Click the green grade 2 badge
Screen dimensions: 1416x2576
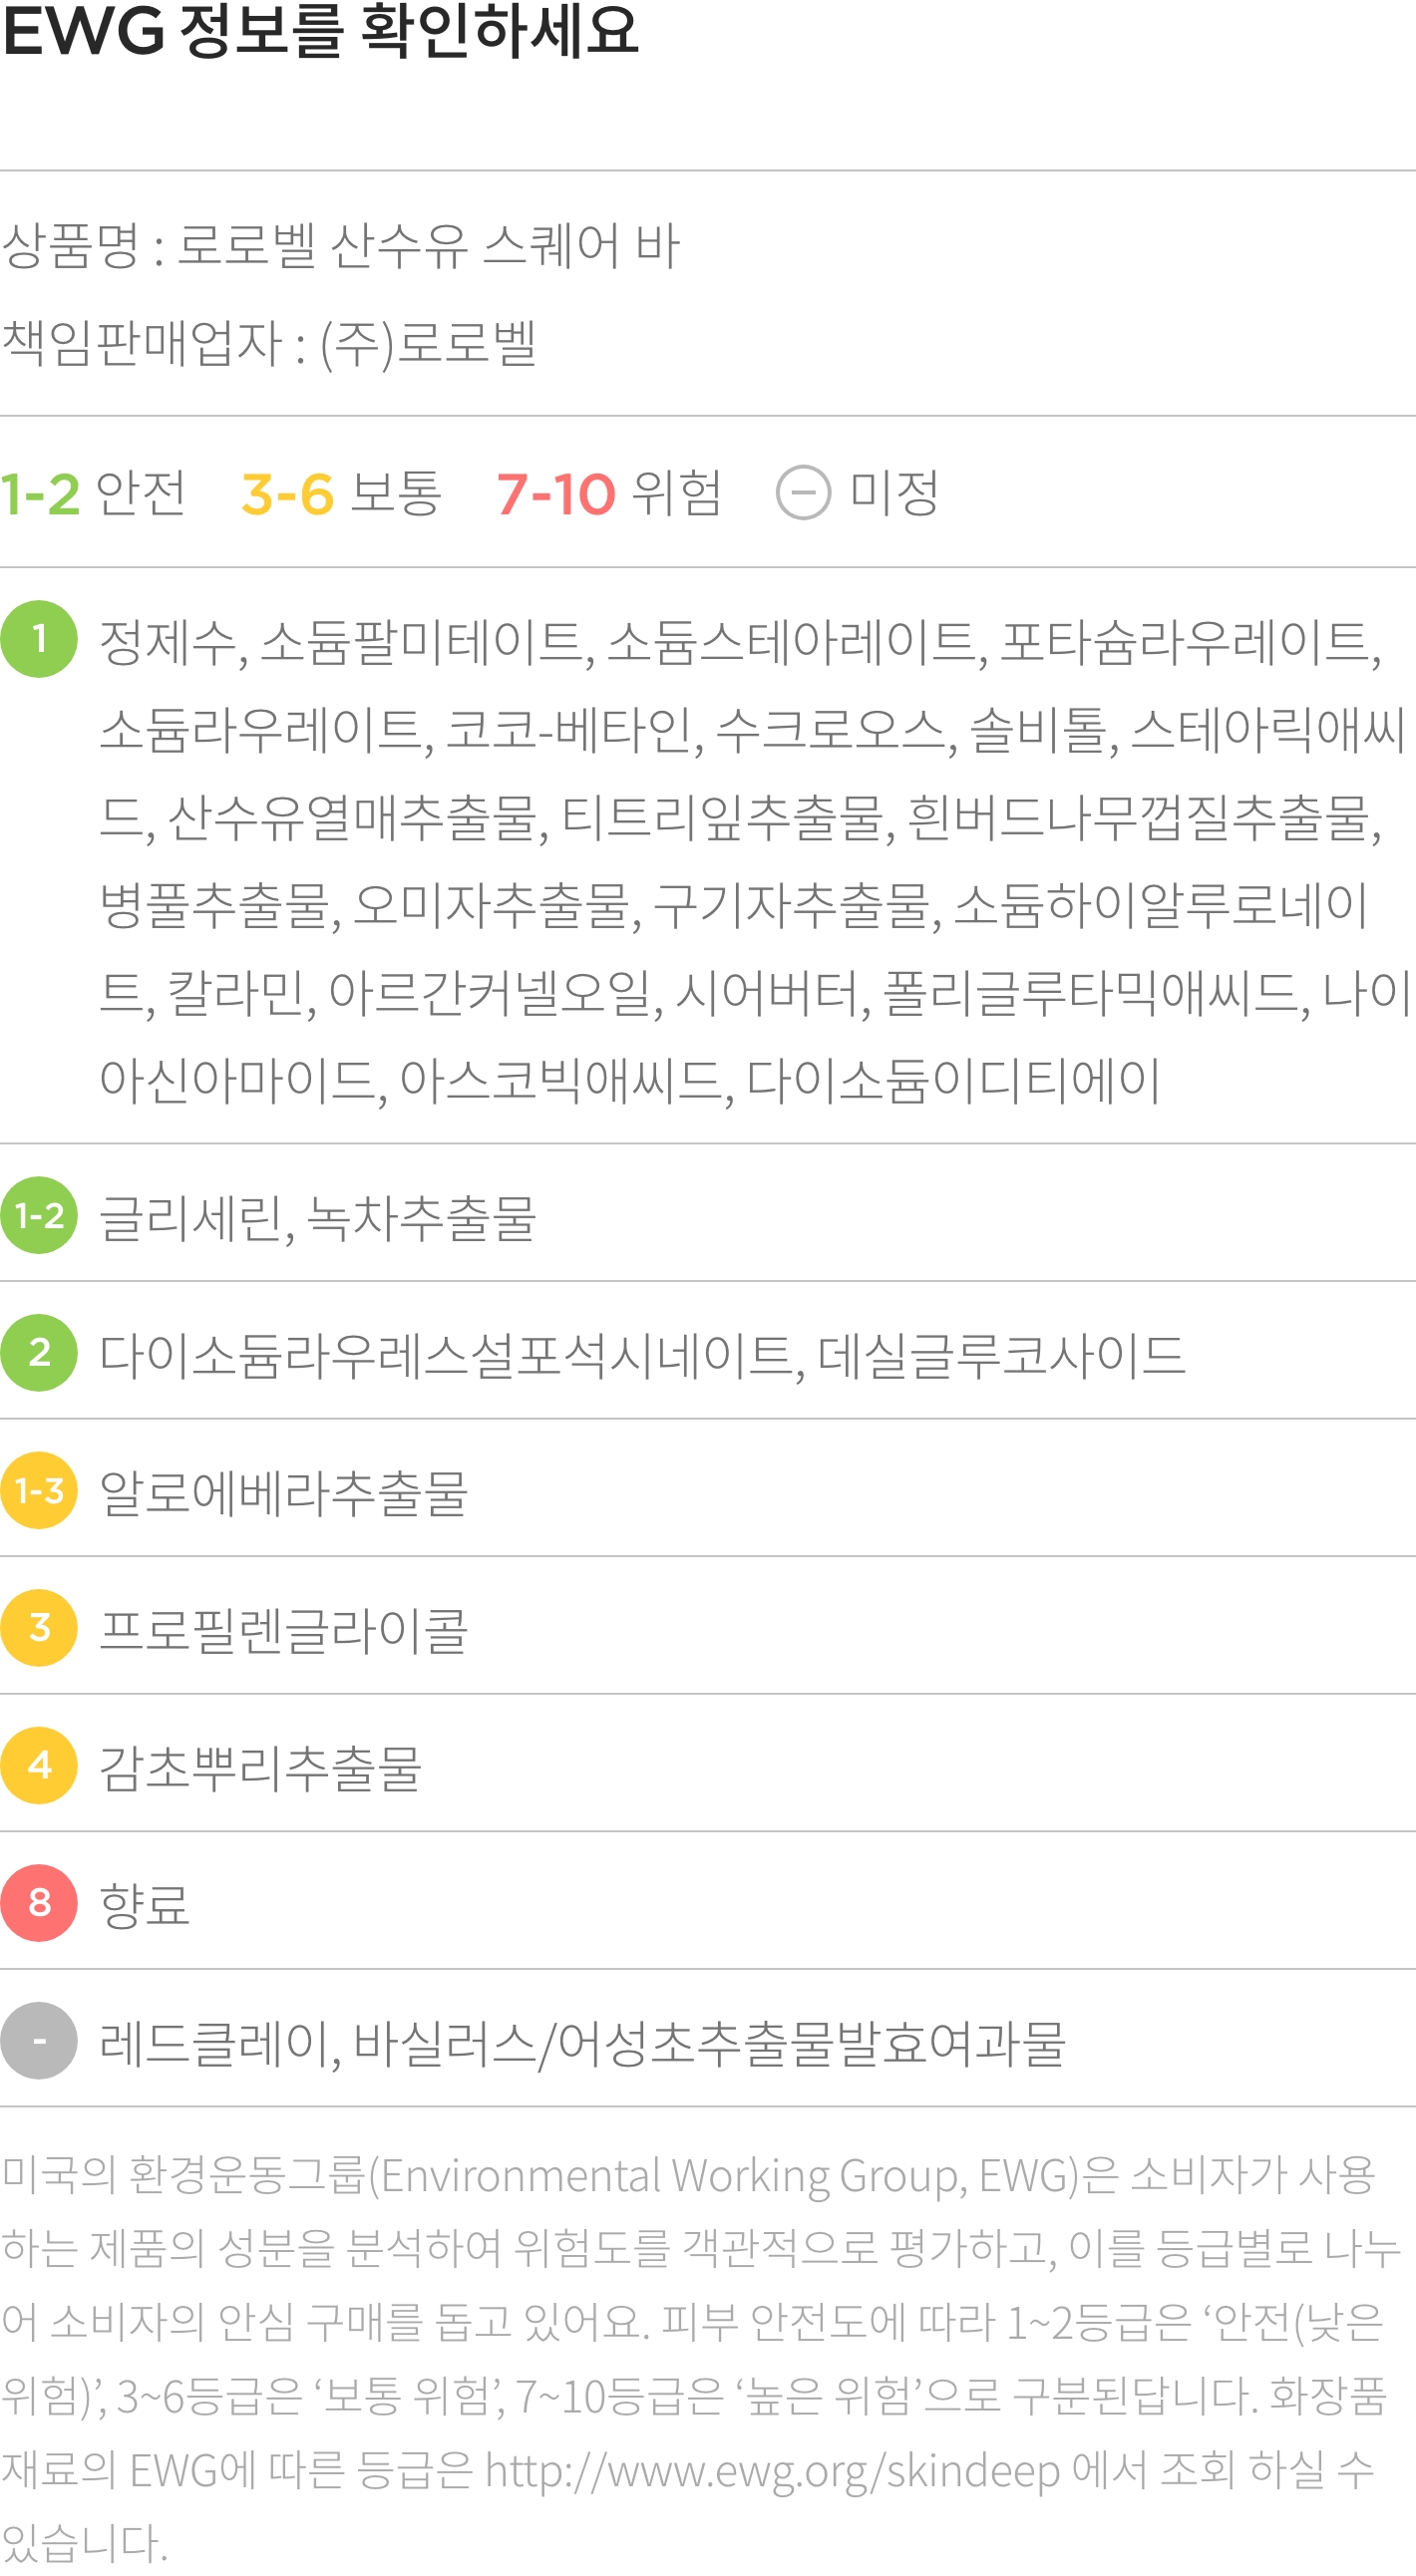coord(39,1353)
